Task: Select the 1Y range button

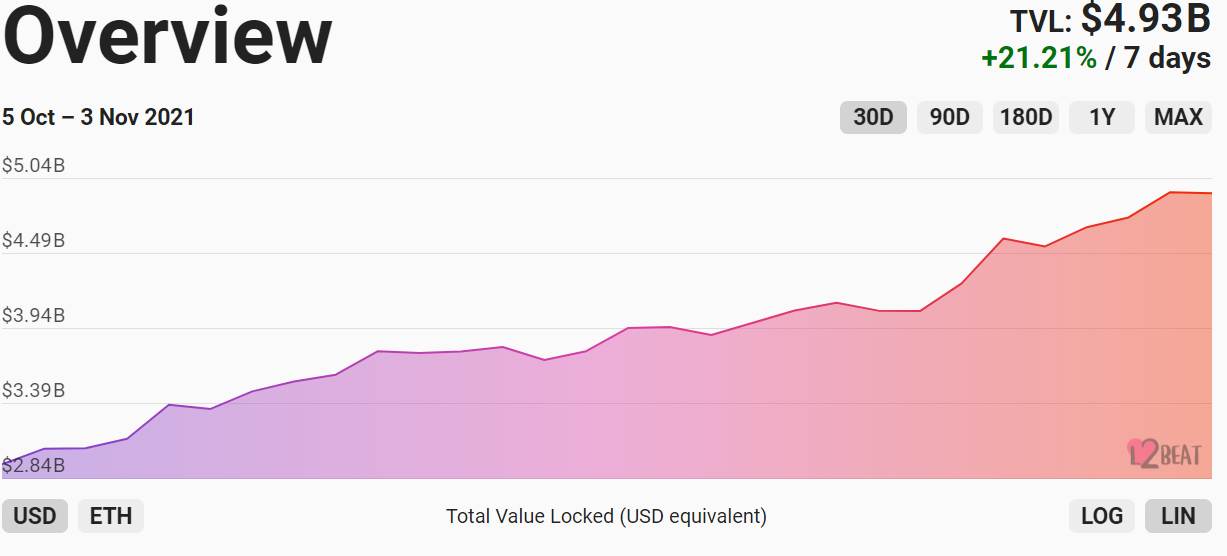Action: [1102, 117]
